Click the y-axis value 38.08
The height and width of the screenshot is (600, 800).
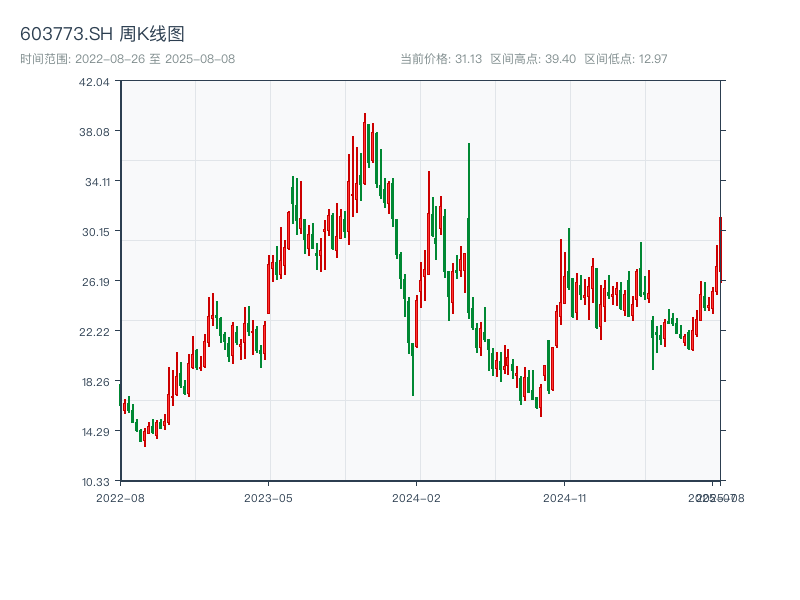pyautogui.click(x=94, y=132)
